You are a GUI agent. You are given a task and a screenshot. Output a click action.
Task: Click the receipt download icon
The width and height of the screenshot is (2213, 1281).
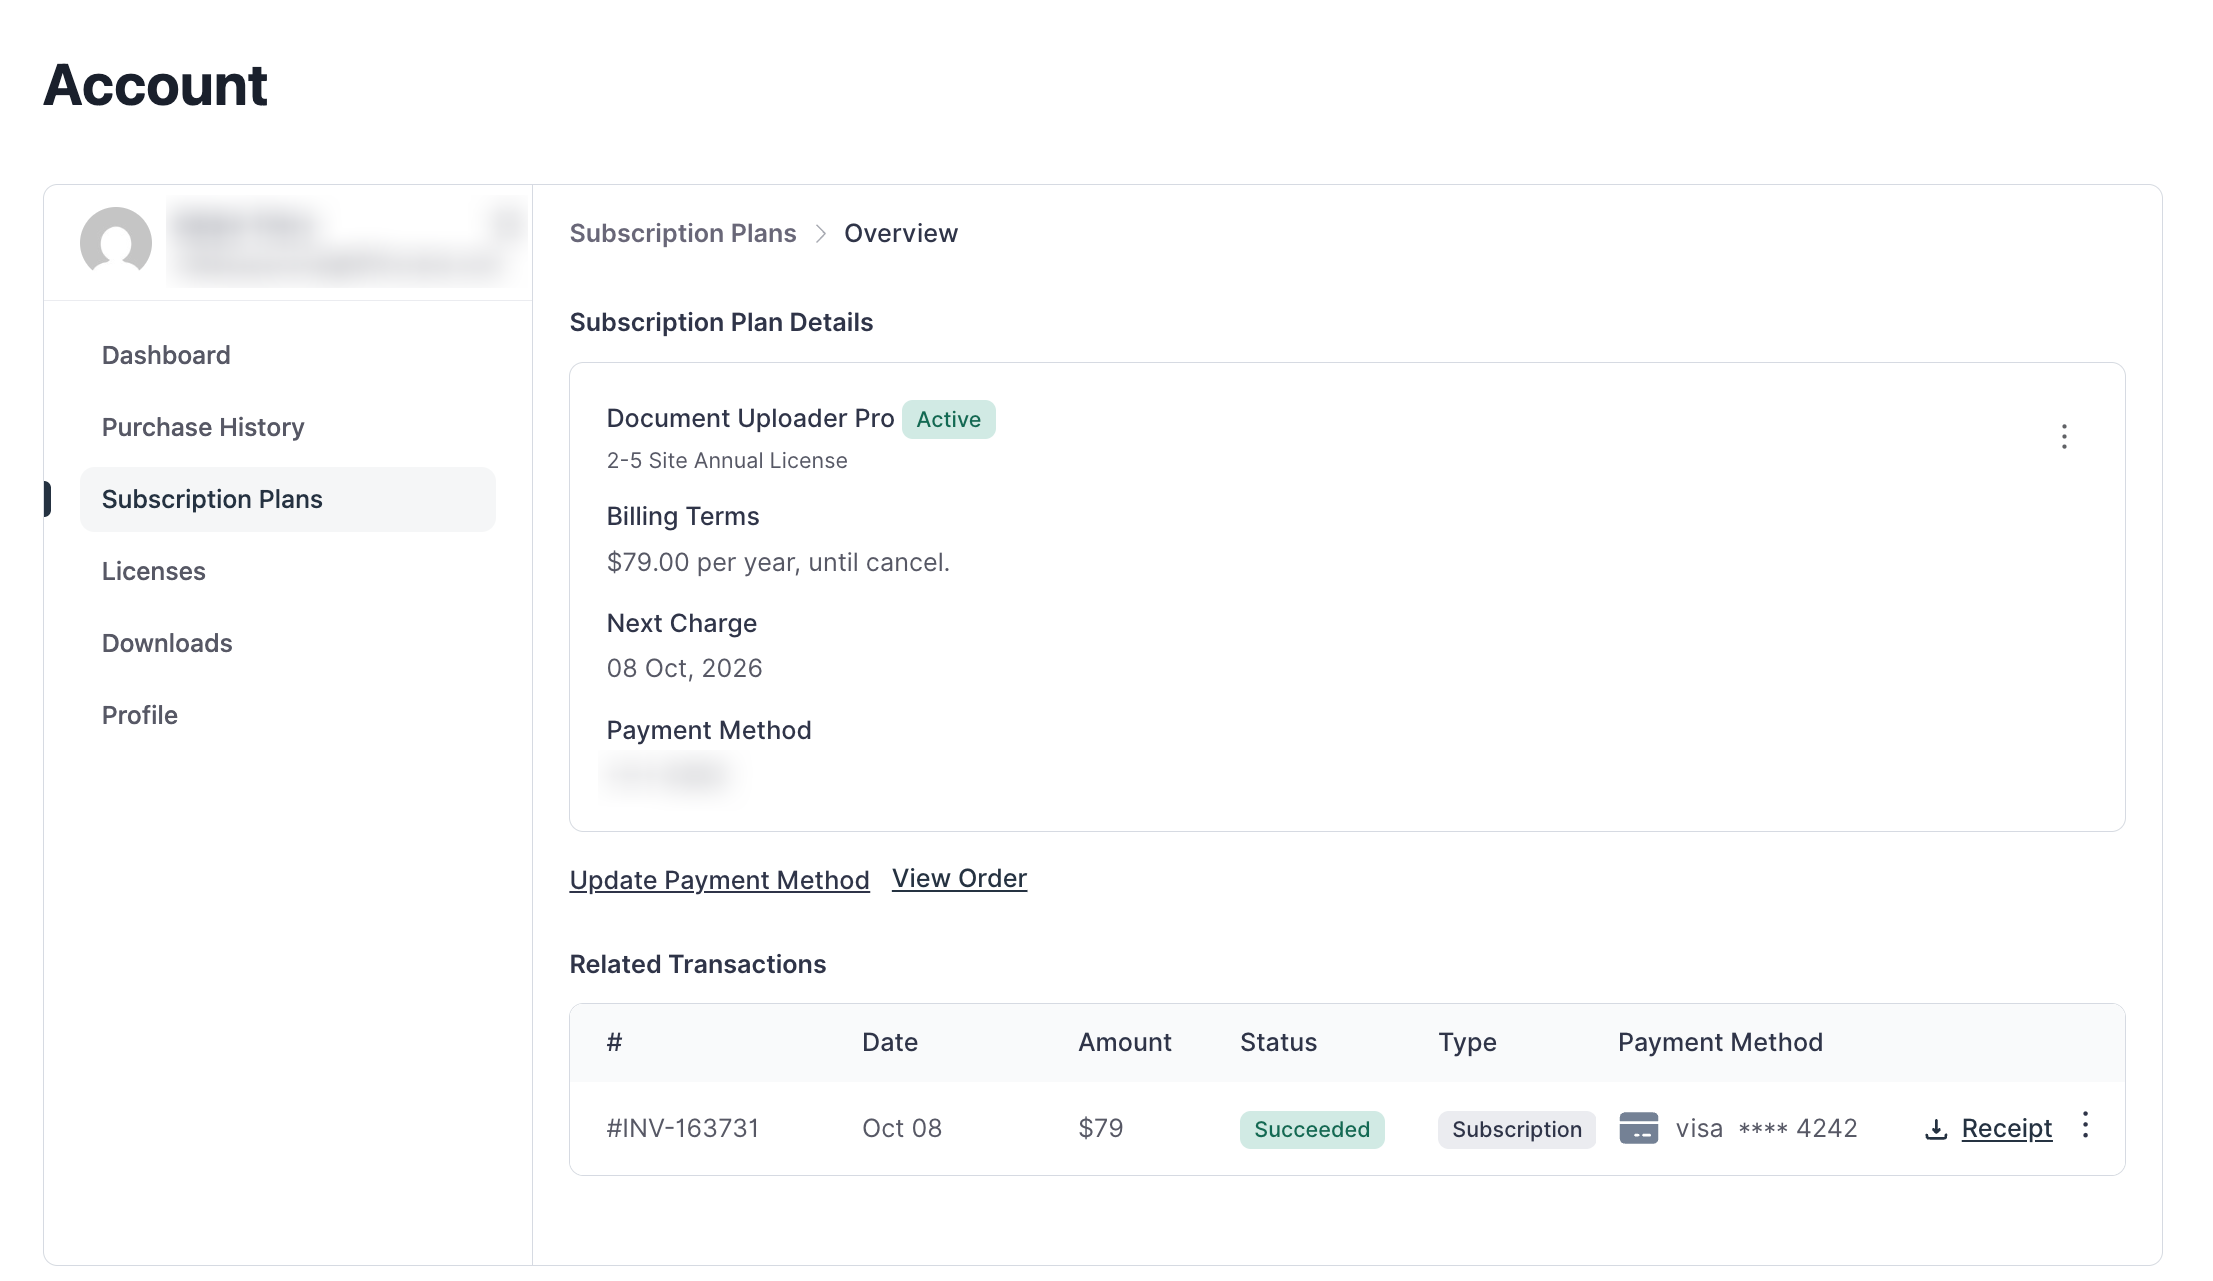tap(1934, 1128)
